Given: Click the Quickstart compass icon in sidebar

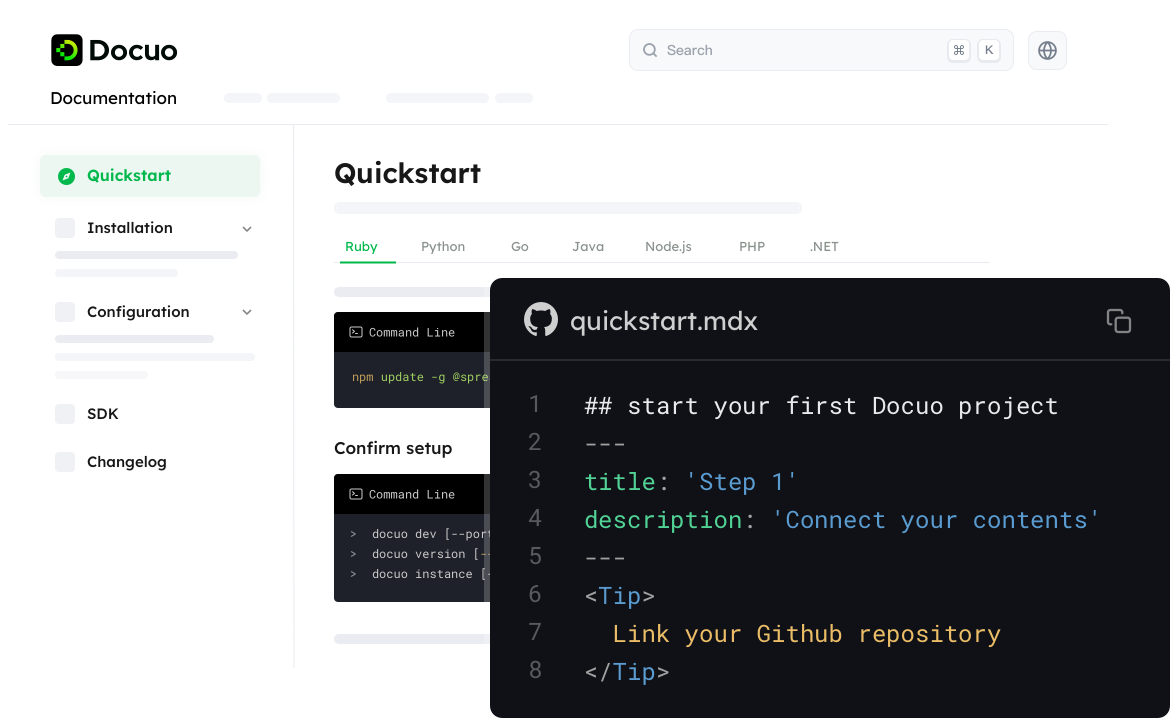Looking at the screenshot, I should [66, 176].
